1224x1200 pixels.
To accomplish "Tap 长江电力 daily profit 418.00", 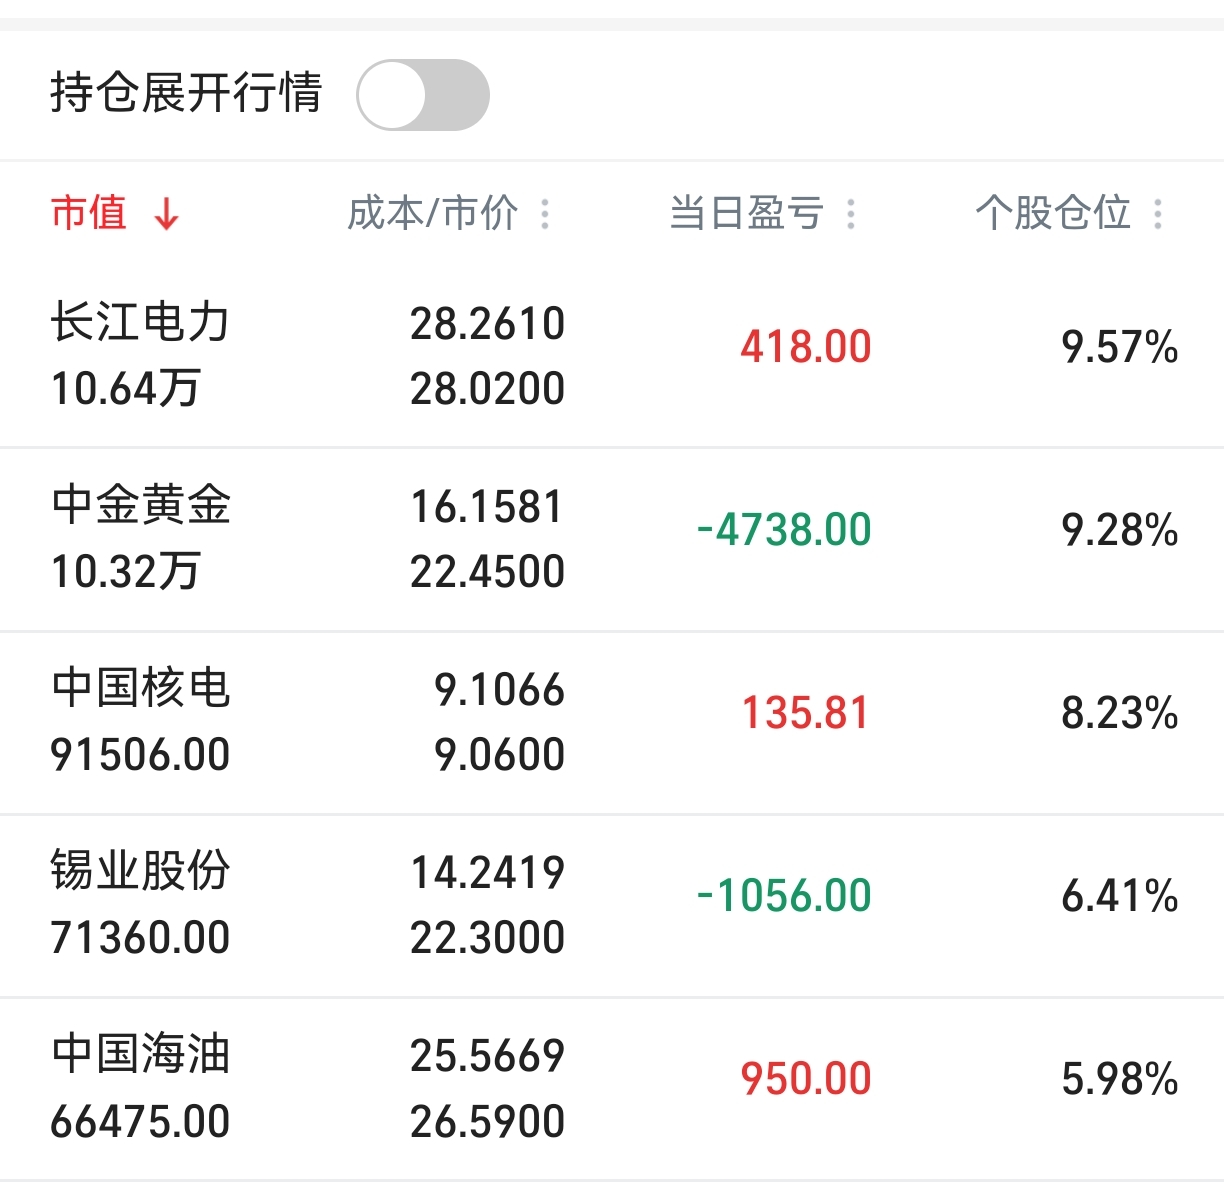I will tap(805, 347).
